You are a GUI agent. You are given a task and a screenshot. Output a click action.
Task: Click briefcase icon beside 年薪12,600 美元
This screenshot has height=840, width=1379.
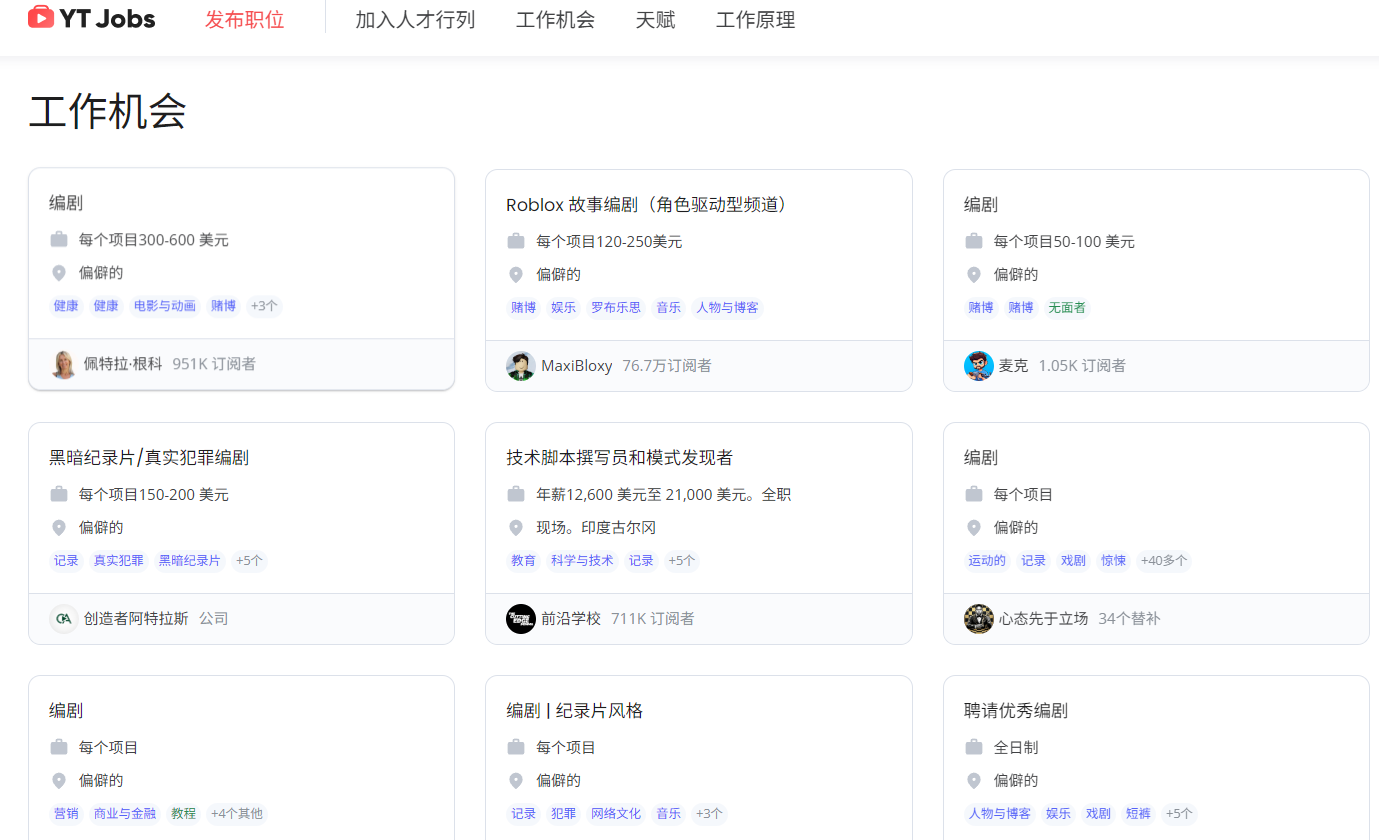(x=516, y=494)
